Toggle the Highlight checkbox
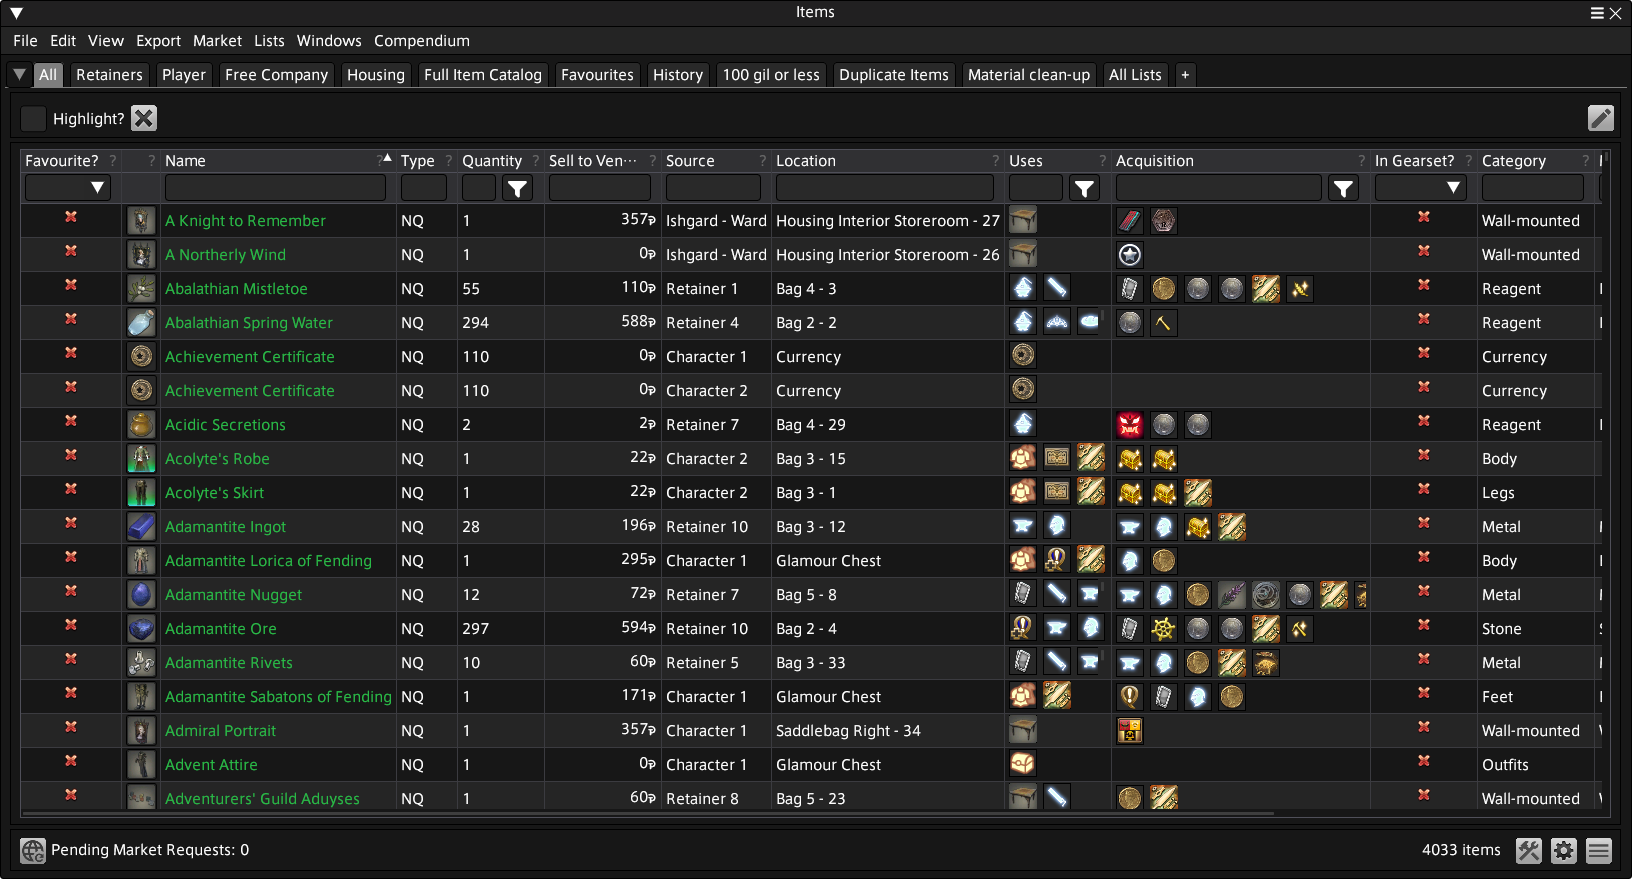 pos(33,118)
